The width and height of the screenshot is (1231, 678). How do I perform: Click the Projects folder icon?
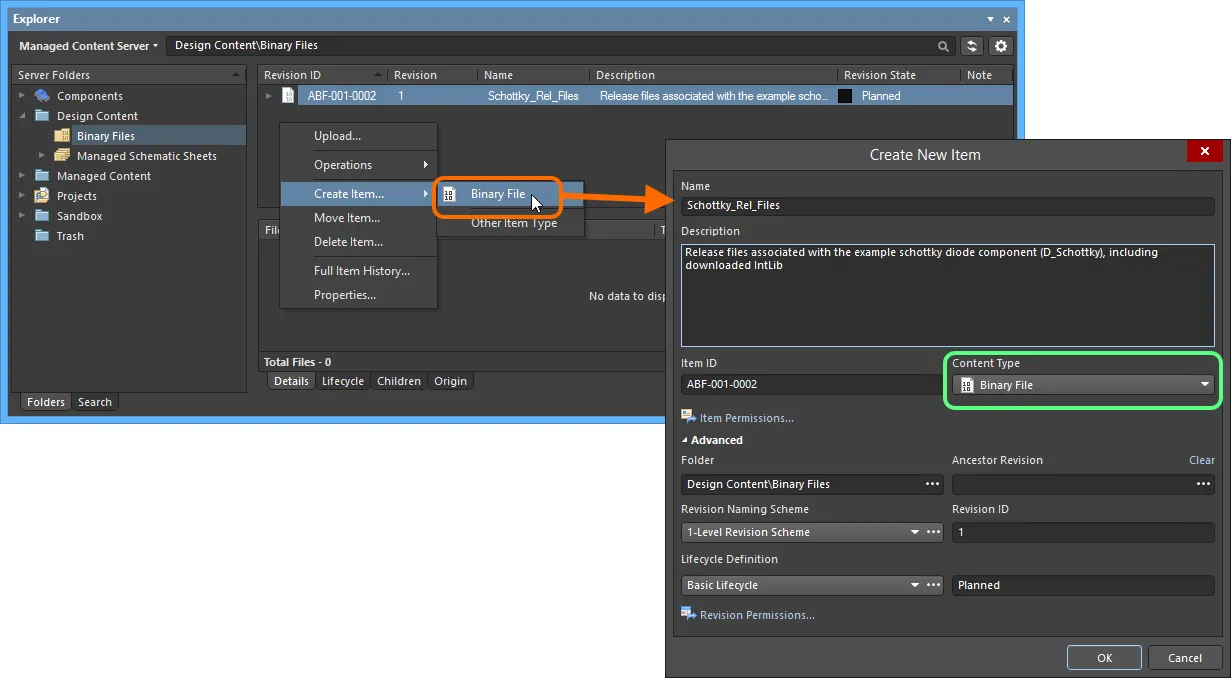click(42, 196)
